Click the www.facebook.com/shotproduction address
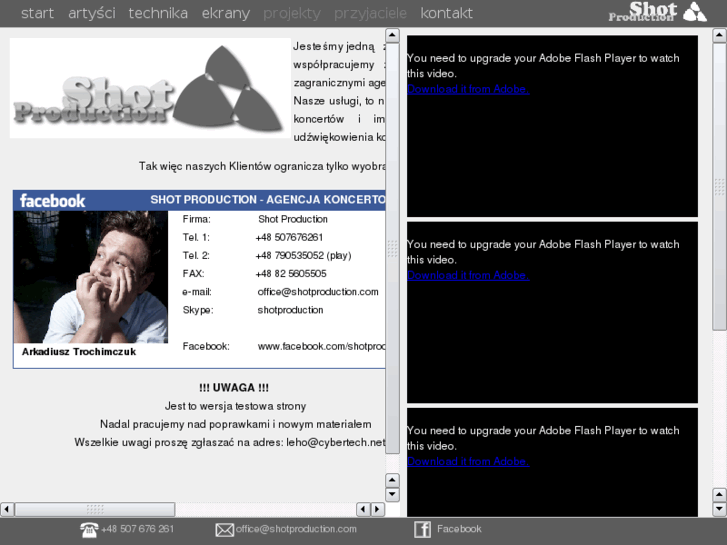 click(321, 346)
